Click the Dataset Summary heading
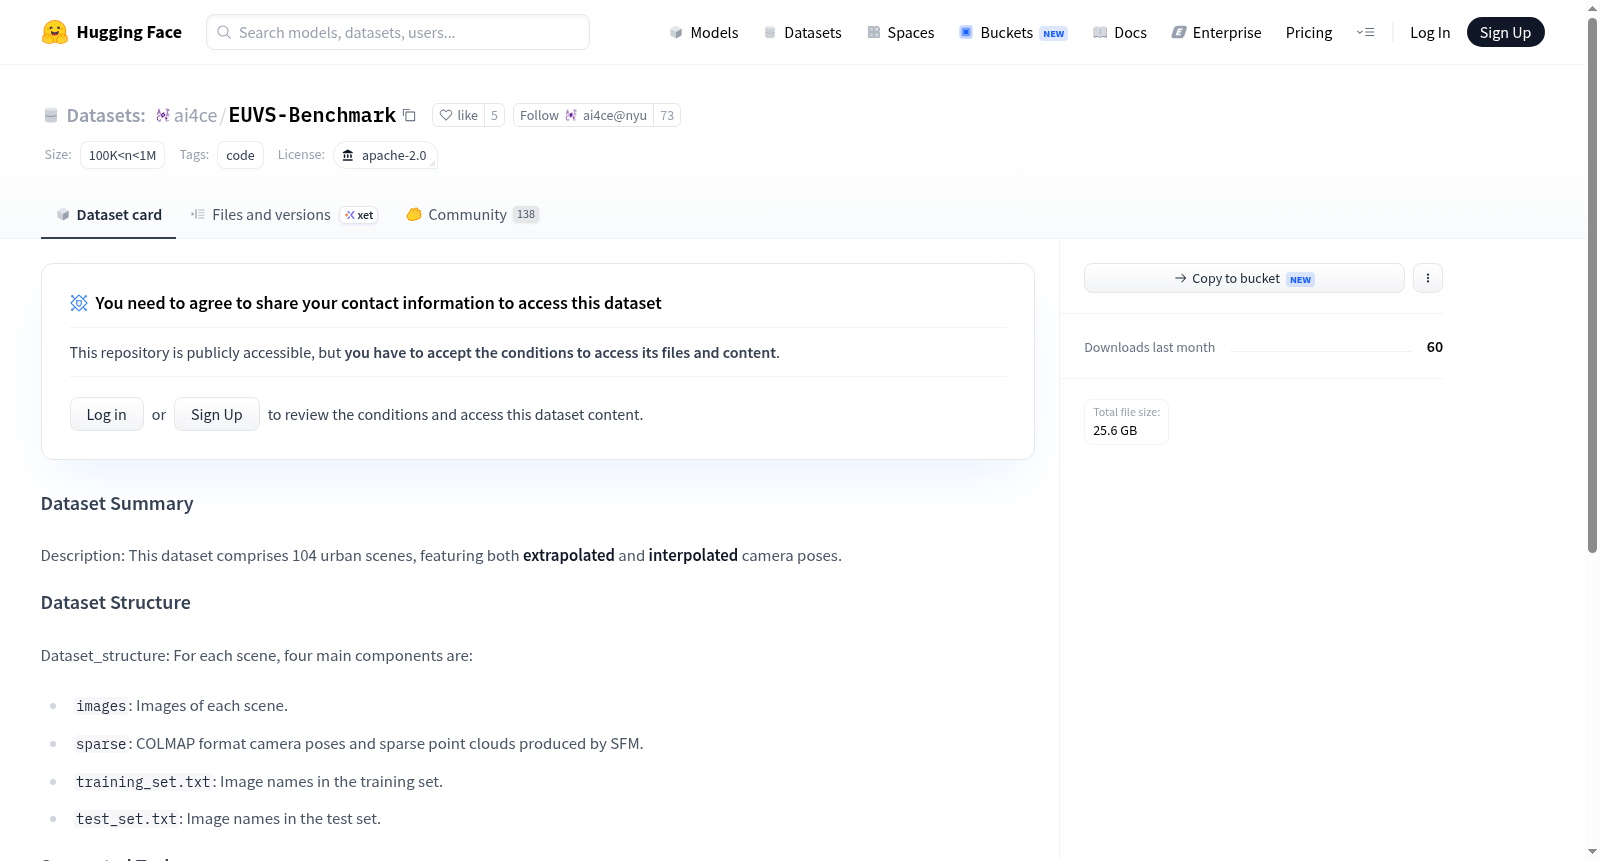Screen dimensions: 1600x861 click(x=117, y=504)
